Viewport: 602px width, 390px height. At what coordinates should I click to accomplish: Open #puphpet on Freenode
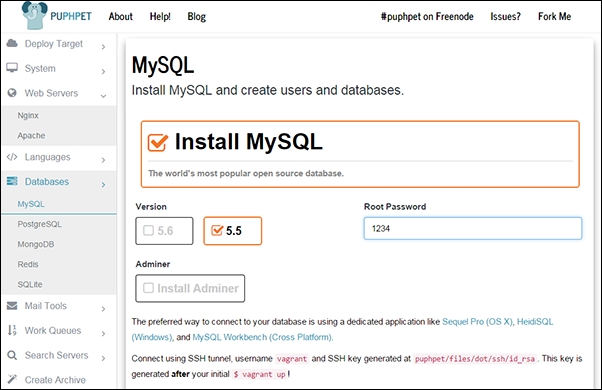point(427,17)
